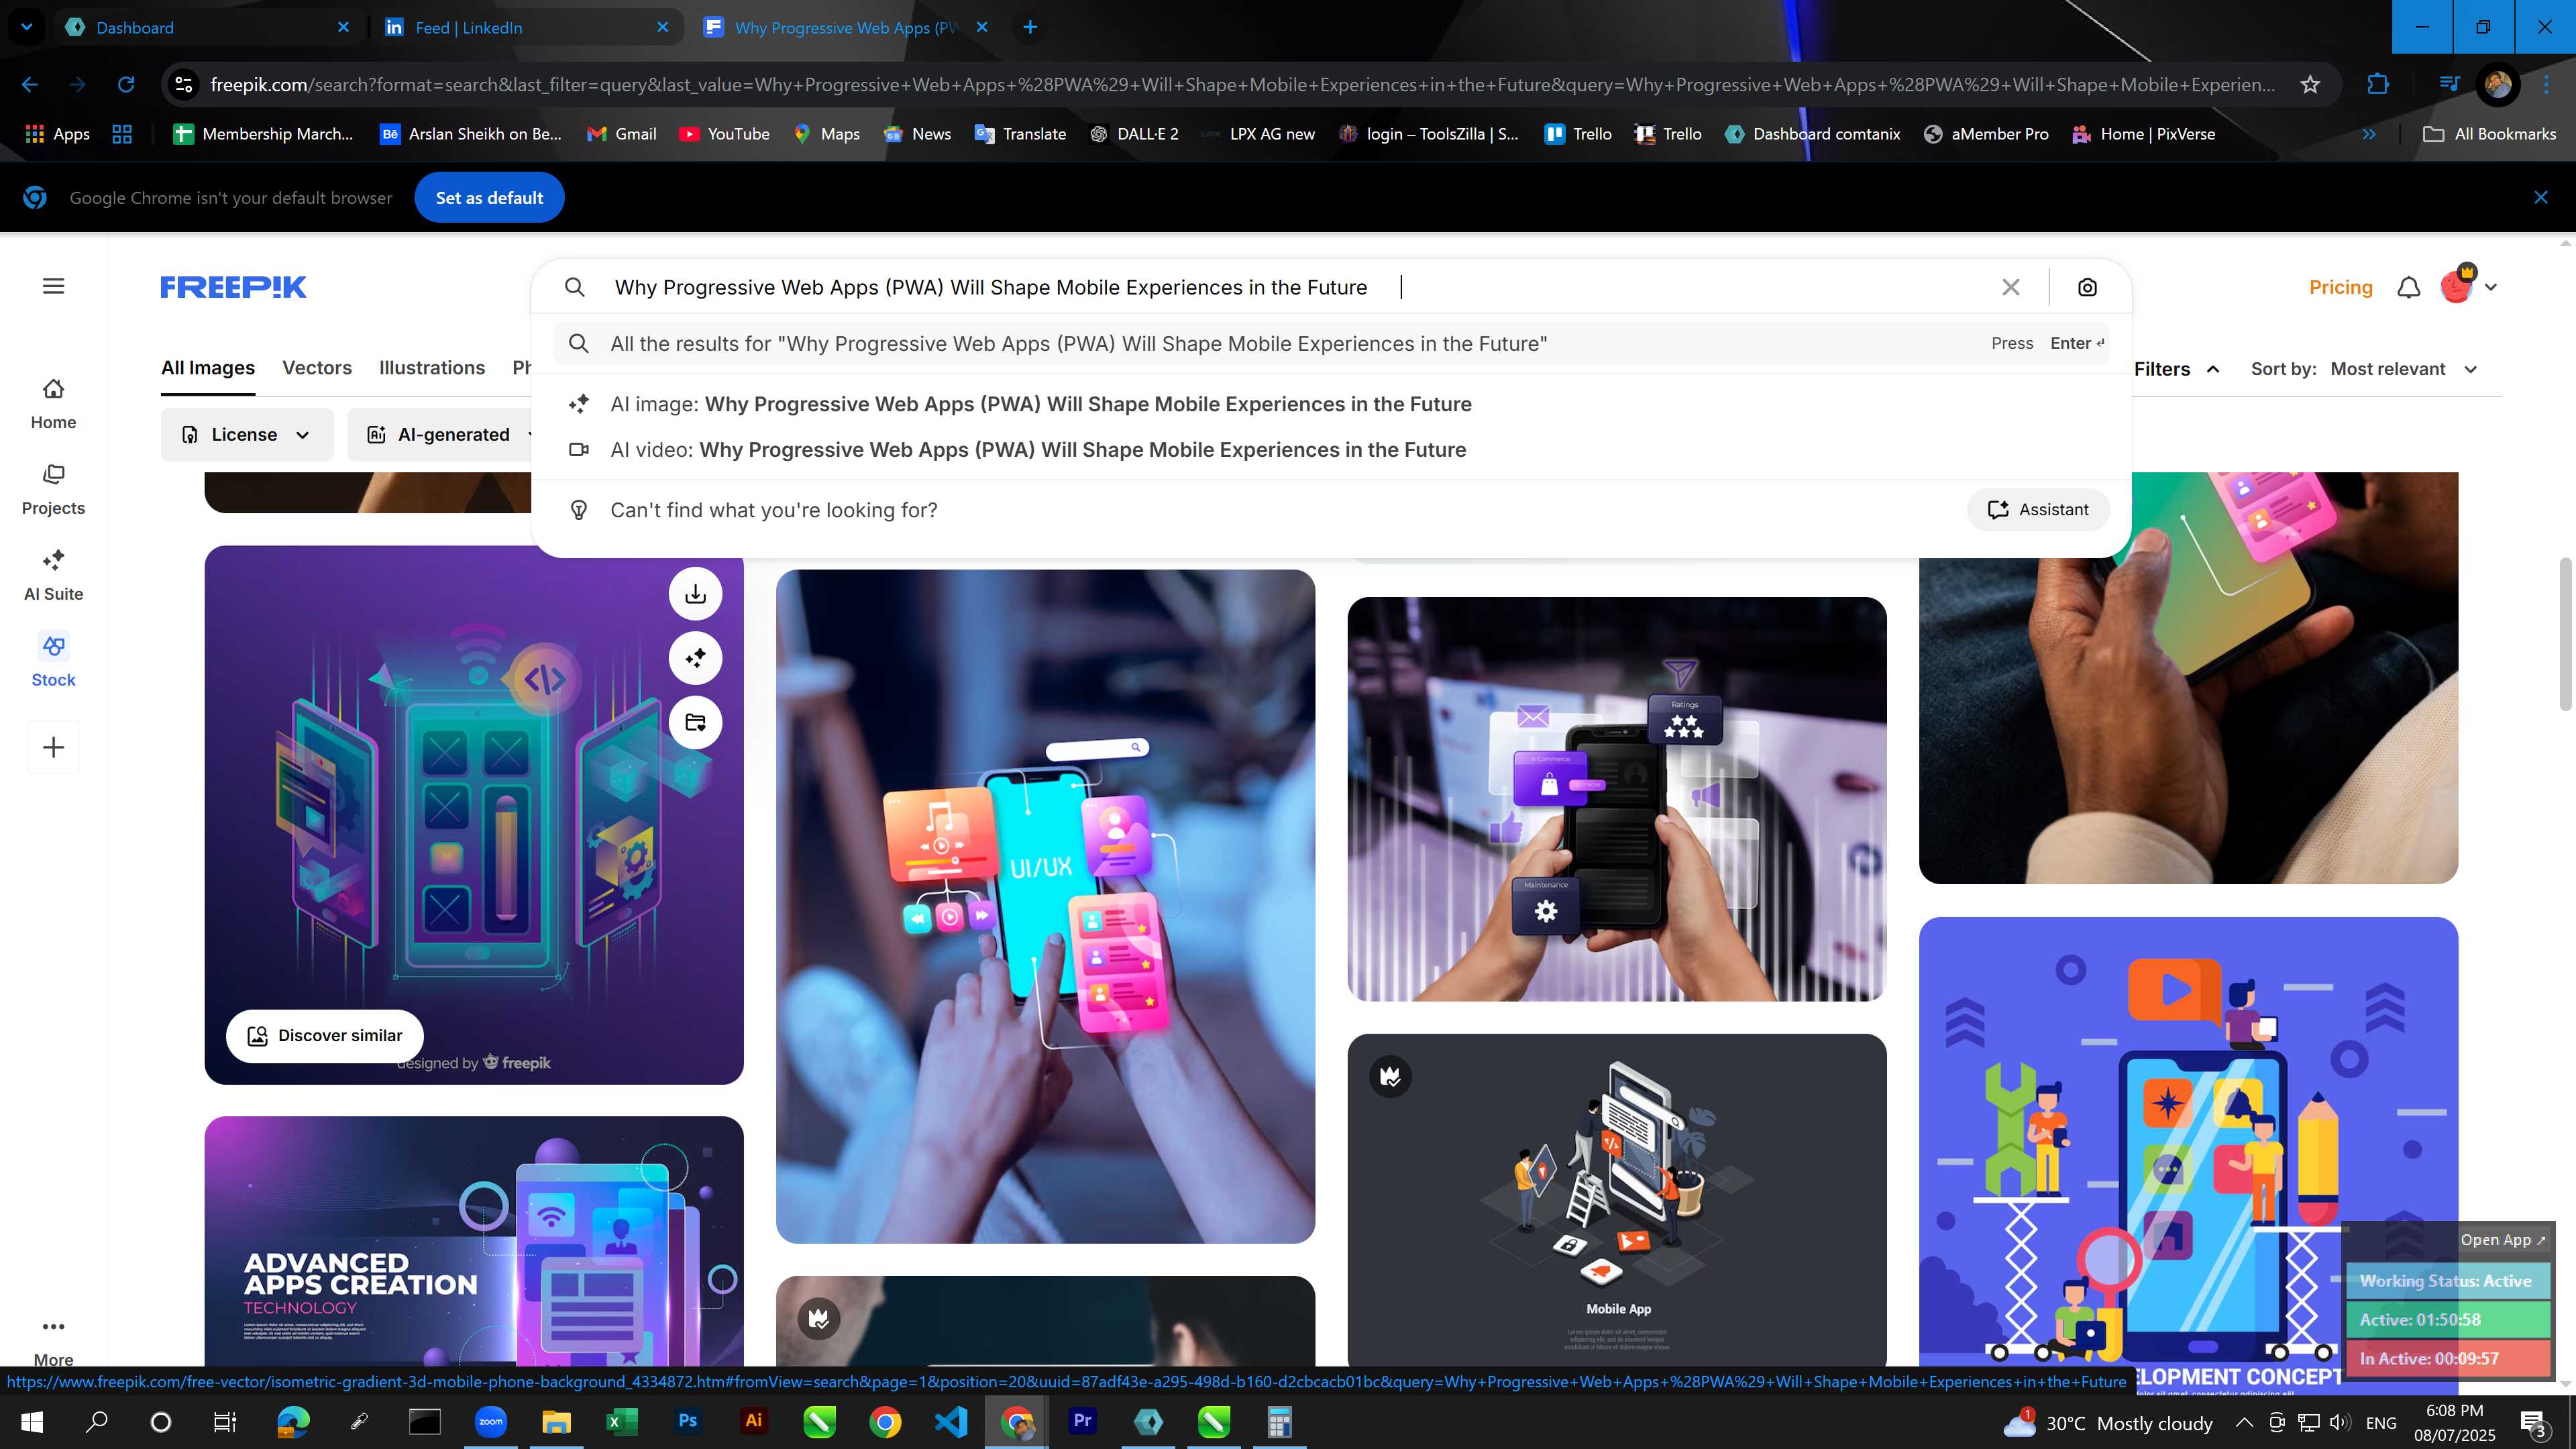The height and width of the screenshot is (1449, 2576).
Task: Reload the page
Action: pos(126,85)
